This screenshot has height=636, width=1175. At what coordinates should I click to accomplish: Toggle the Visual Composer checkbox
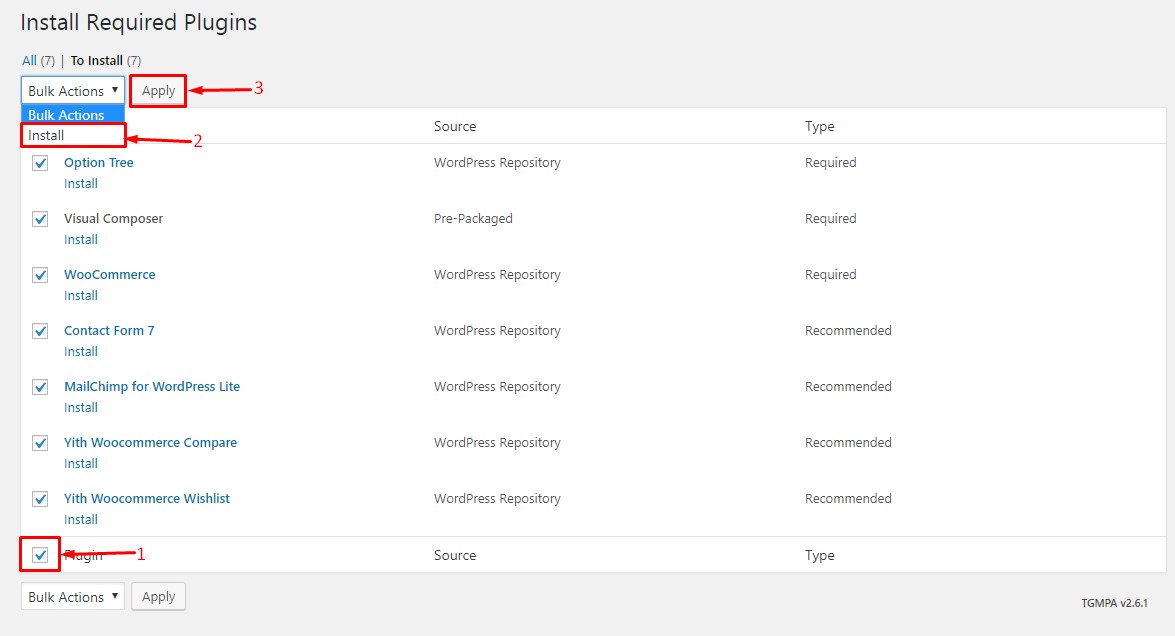tap(40, 219)
